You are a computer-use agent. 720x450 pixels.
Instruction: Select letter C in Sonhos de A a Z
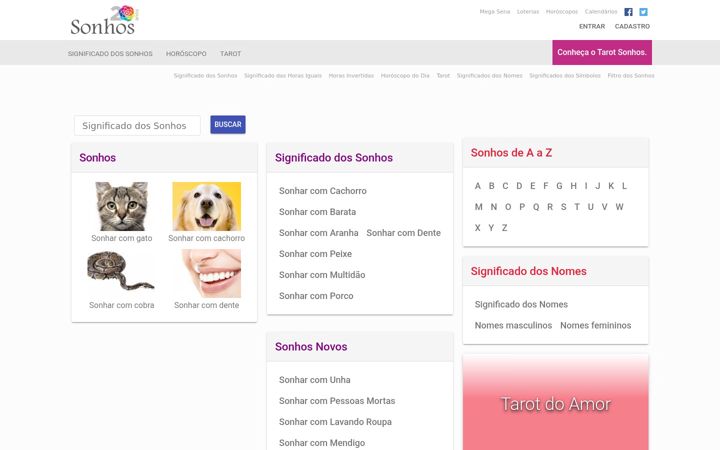click(505, 186)
